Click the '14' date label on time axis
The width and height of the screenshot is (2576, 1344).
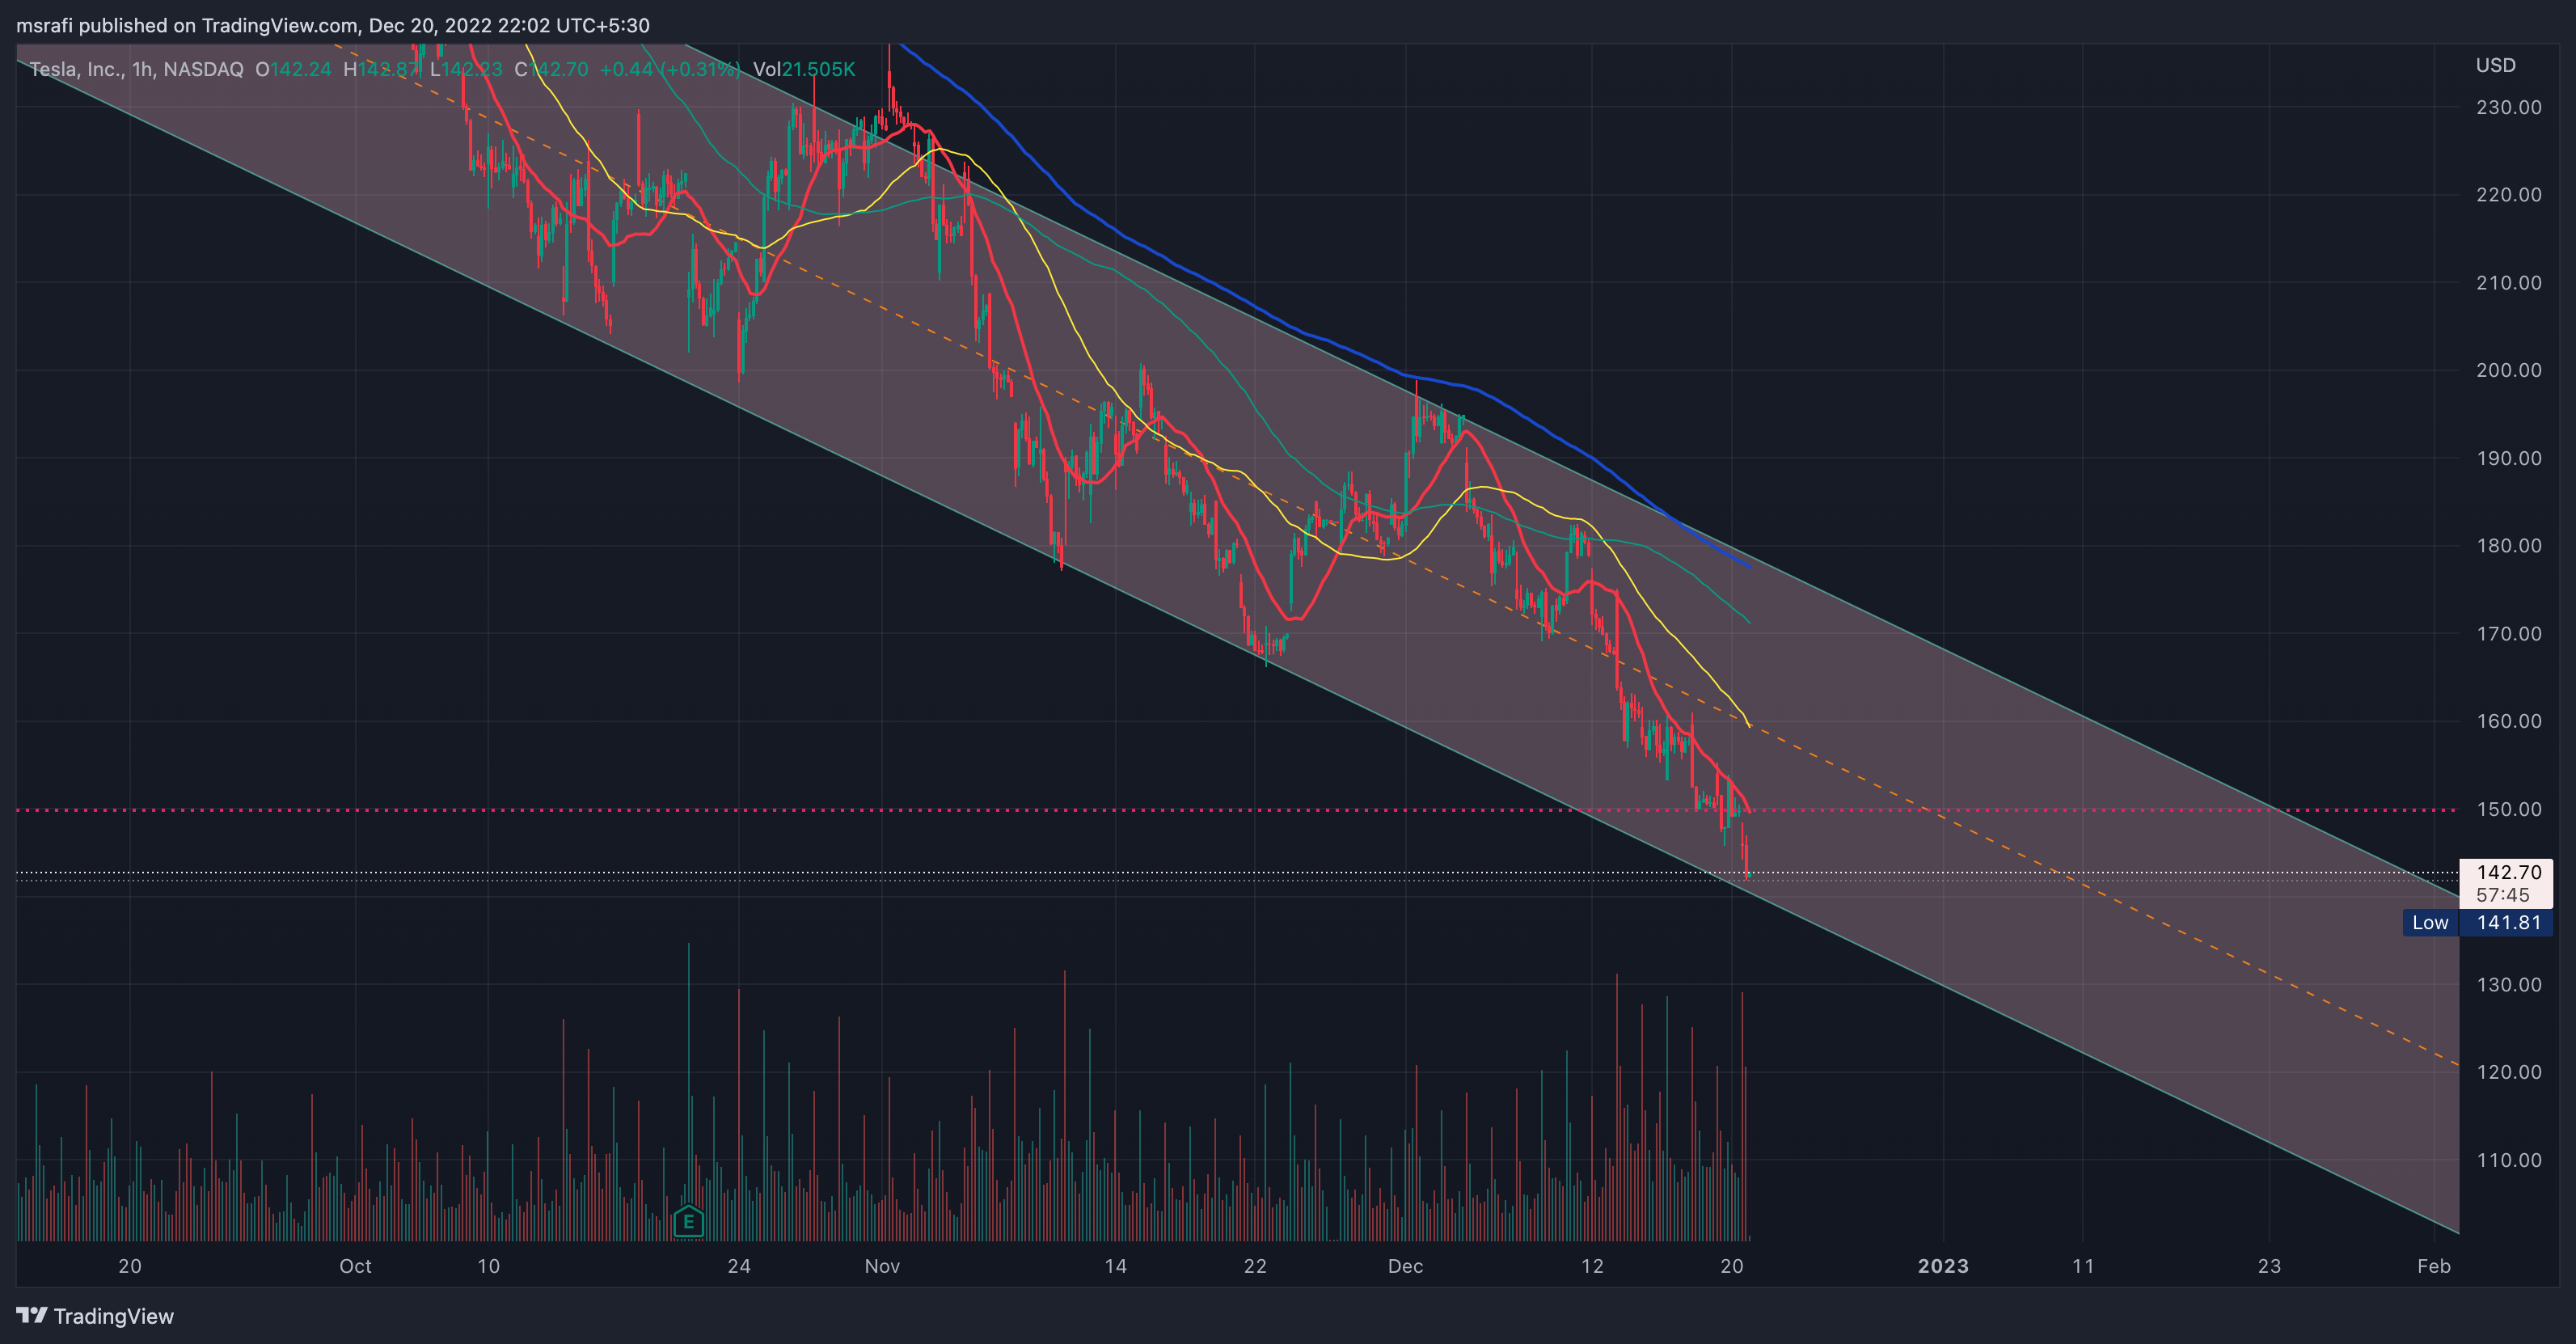[x=1115, y=1266]
